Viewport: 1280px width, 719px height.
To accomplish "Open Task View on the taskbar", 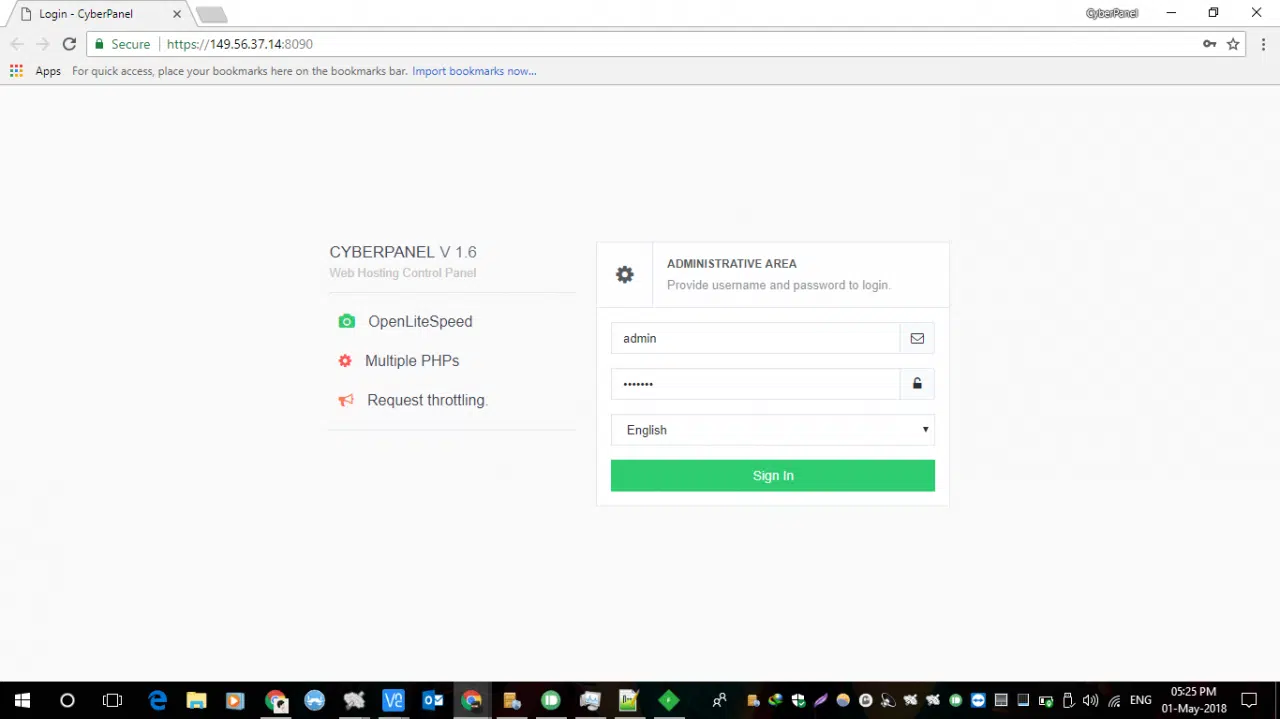I will point(112,701).
